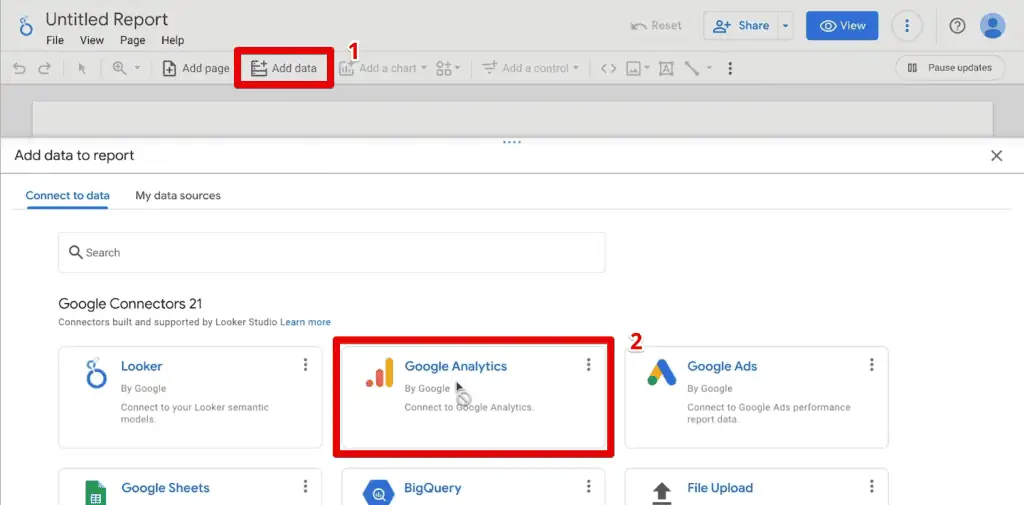Open Google Analytics card options dots
This screenshot has height=505, width=1024.
click(x=588, y=365)
